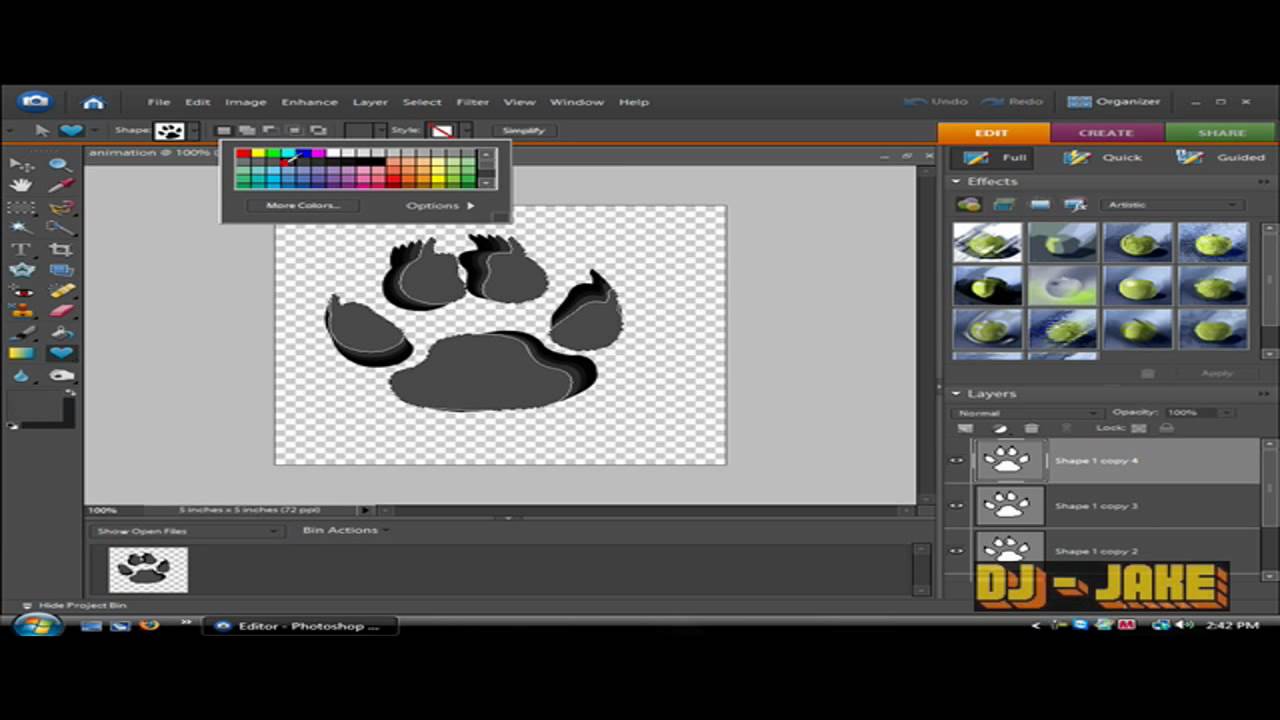Select the Spot Healing bandage tool
The image size is (1280, 720).
(x=61, y=291)
